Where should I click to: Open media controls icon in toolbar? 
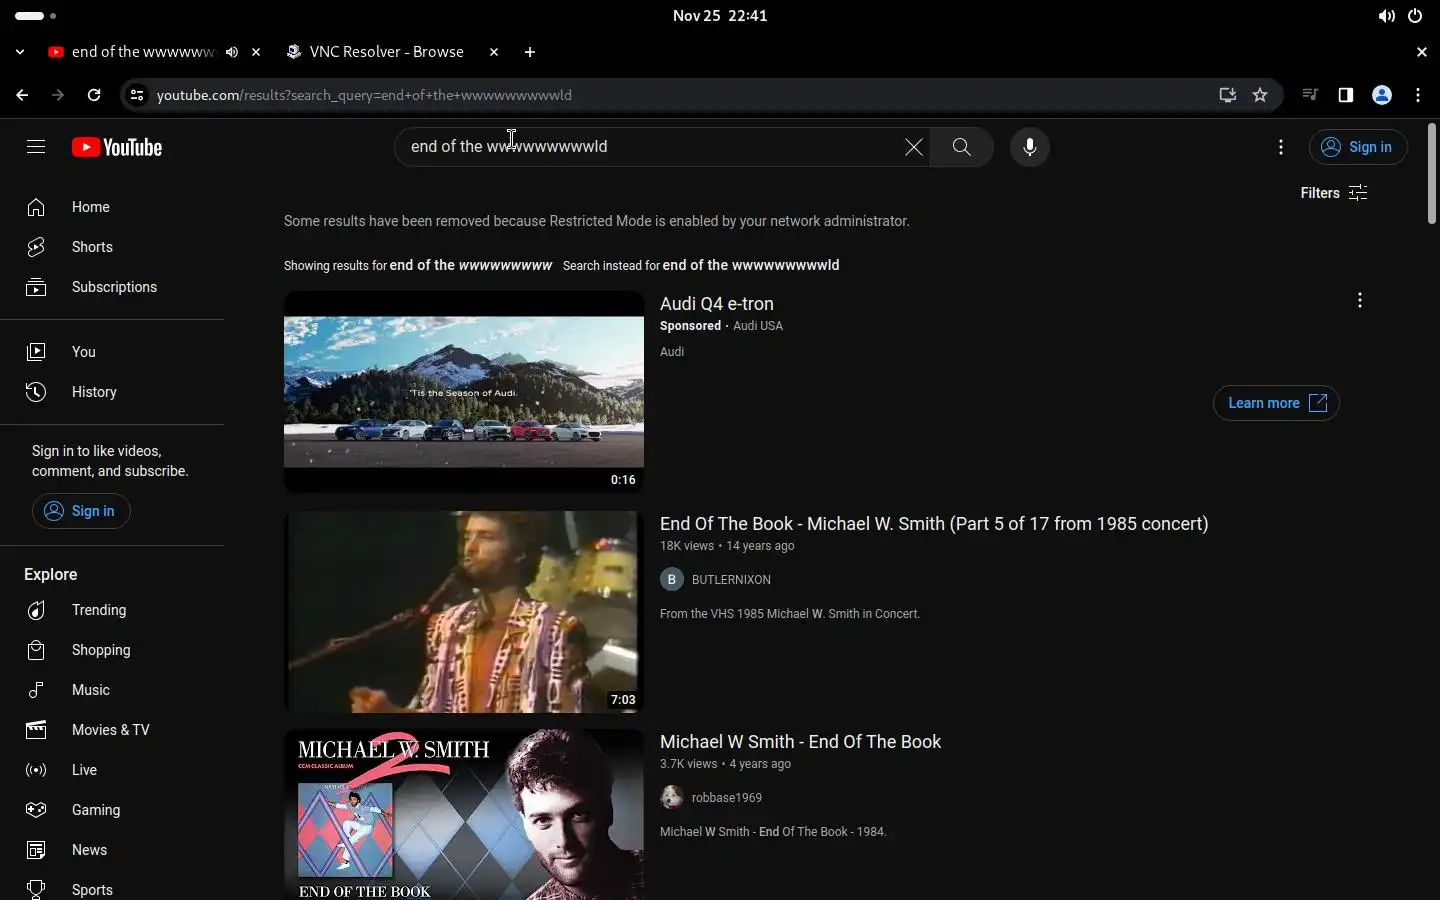click(1310, 95)
